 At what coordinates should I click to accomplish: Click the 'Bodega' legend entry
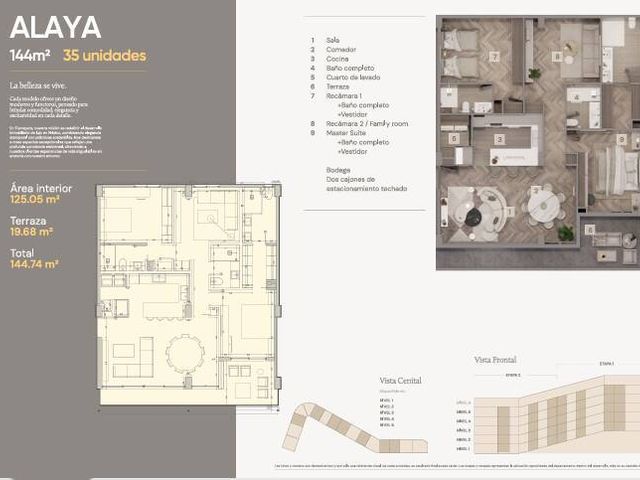point(338,170)
